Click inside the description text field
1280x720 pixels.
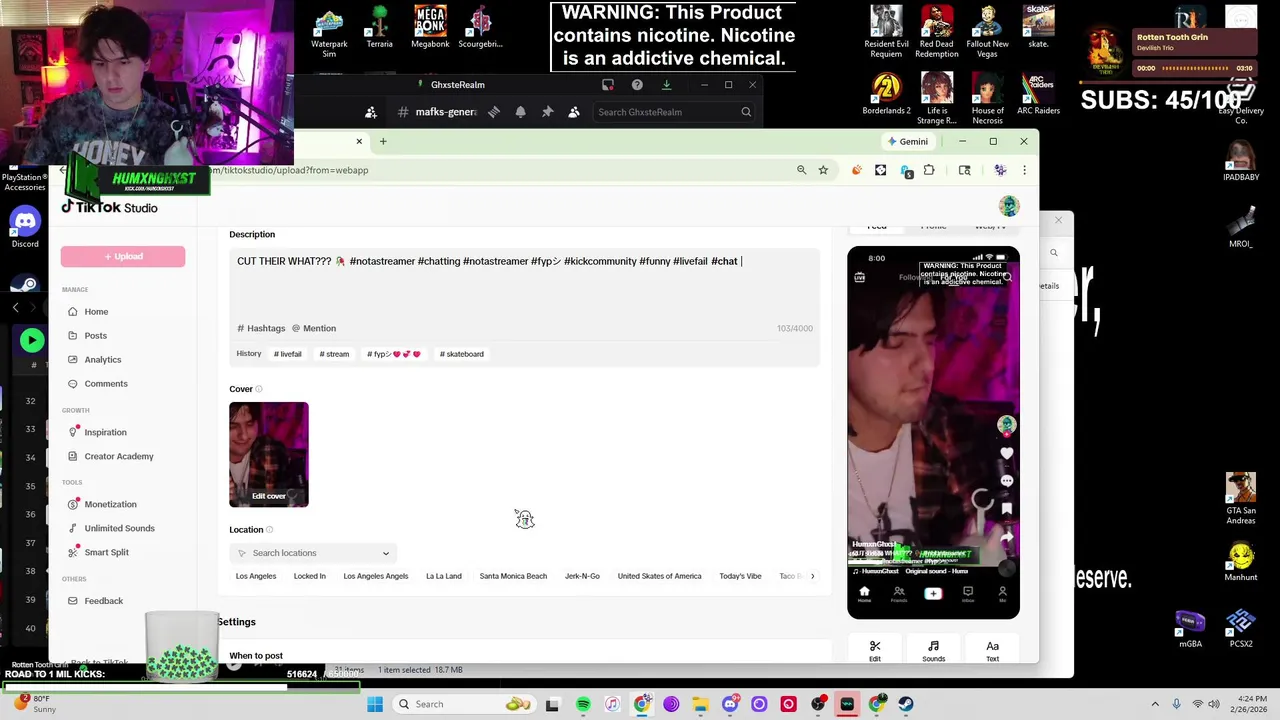[x=524, y=285]
